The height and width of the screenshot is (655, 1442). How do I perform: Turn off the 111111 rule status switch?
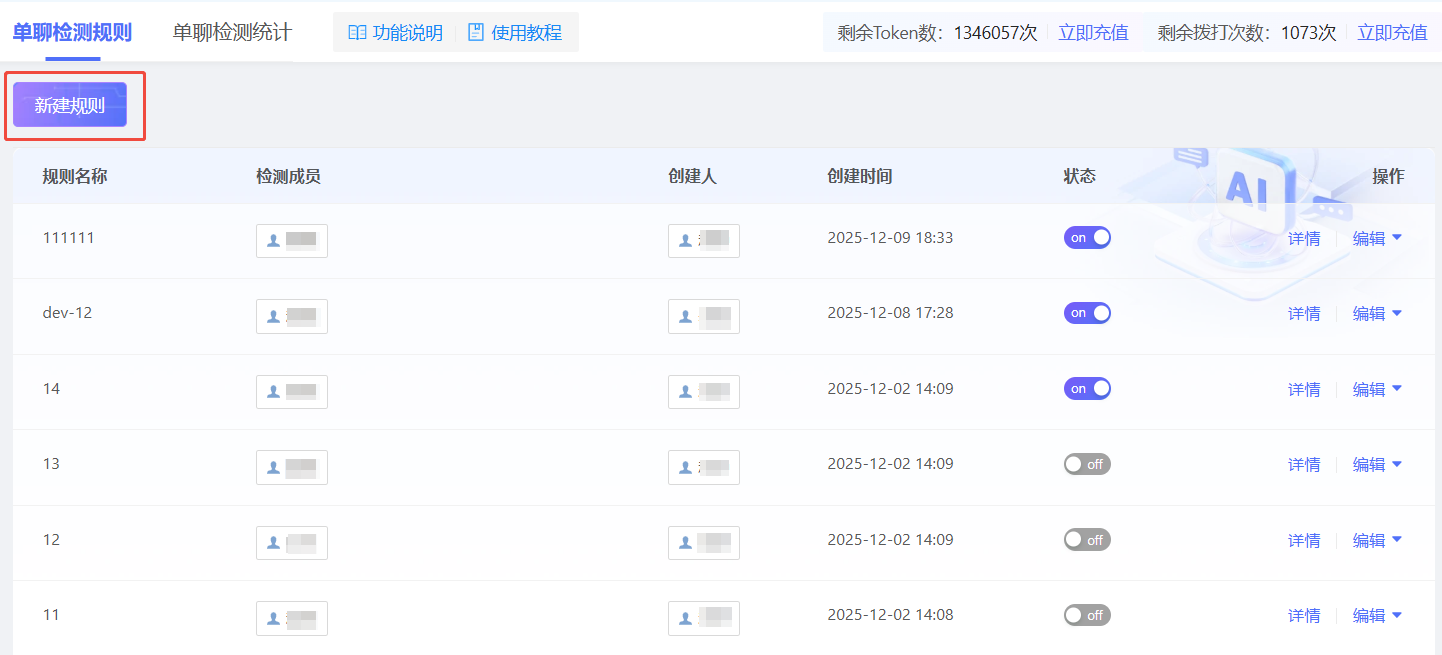(1087, 238)
